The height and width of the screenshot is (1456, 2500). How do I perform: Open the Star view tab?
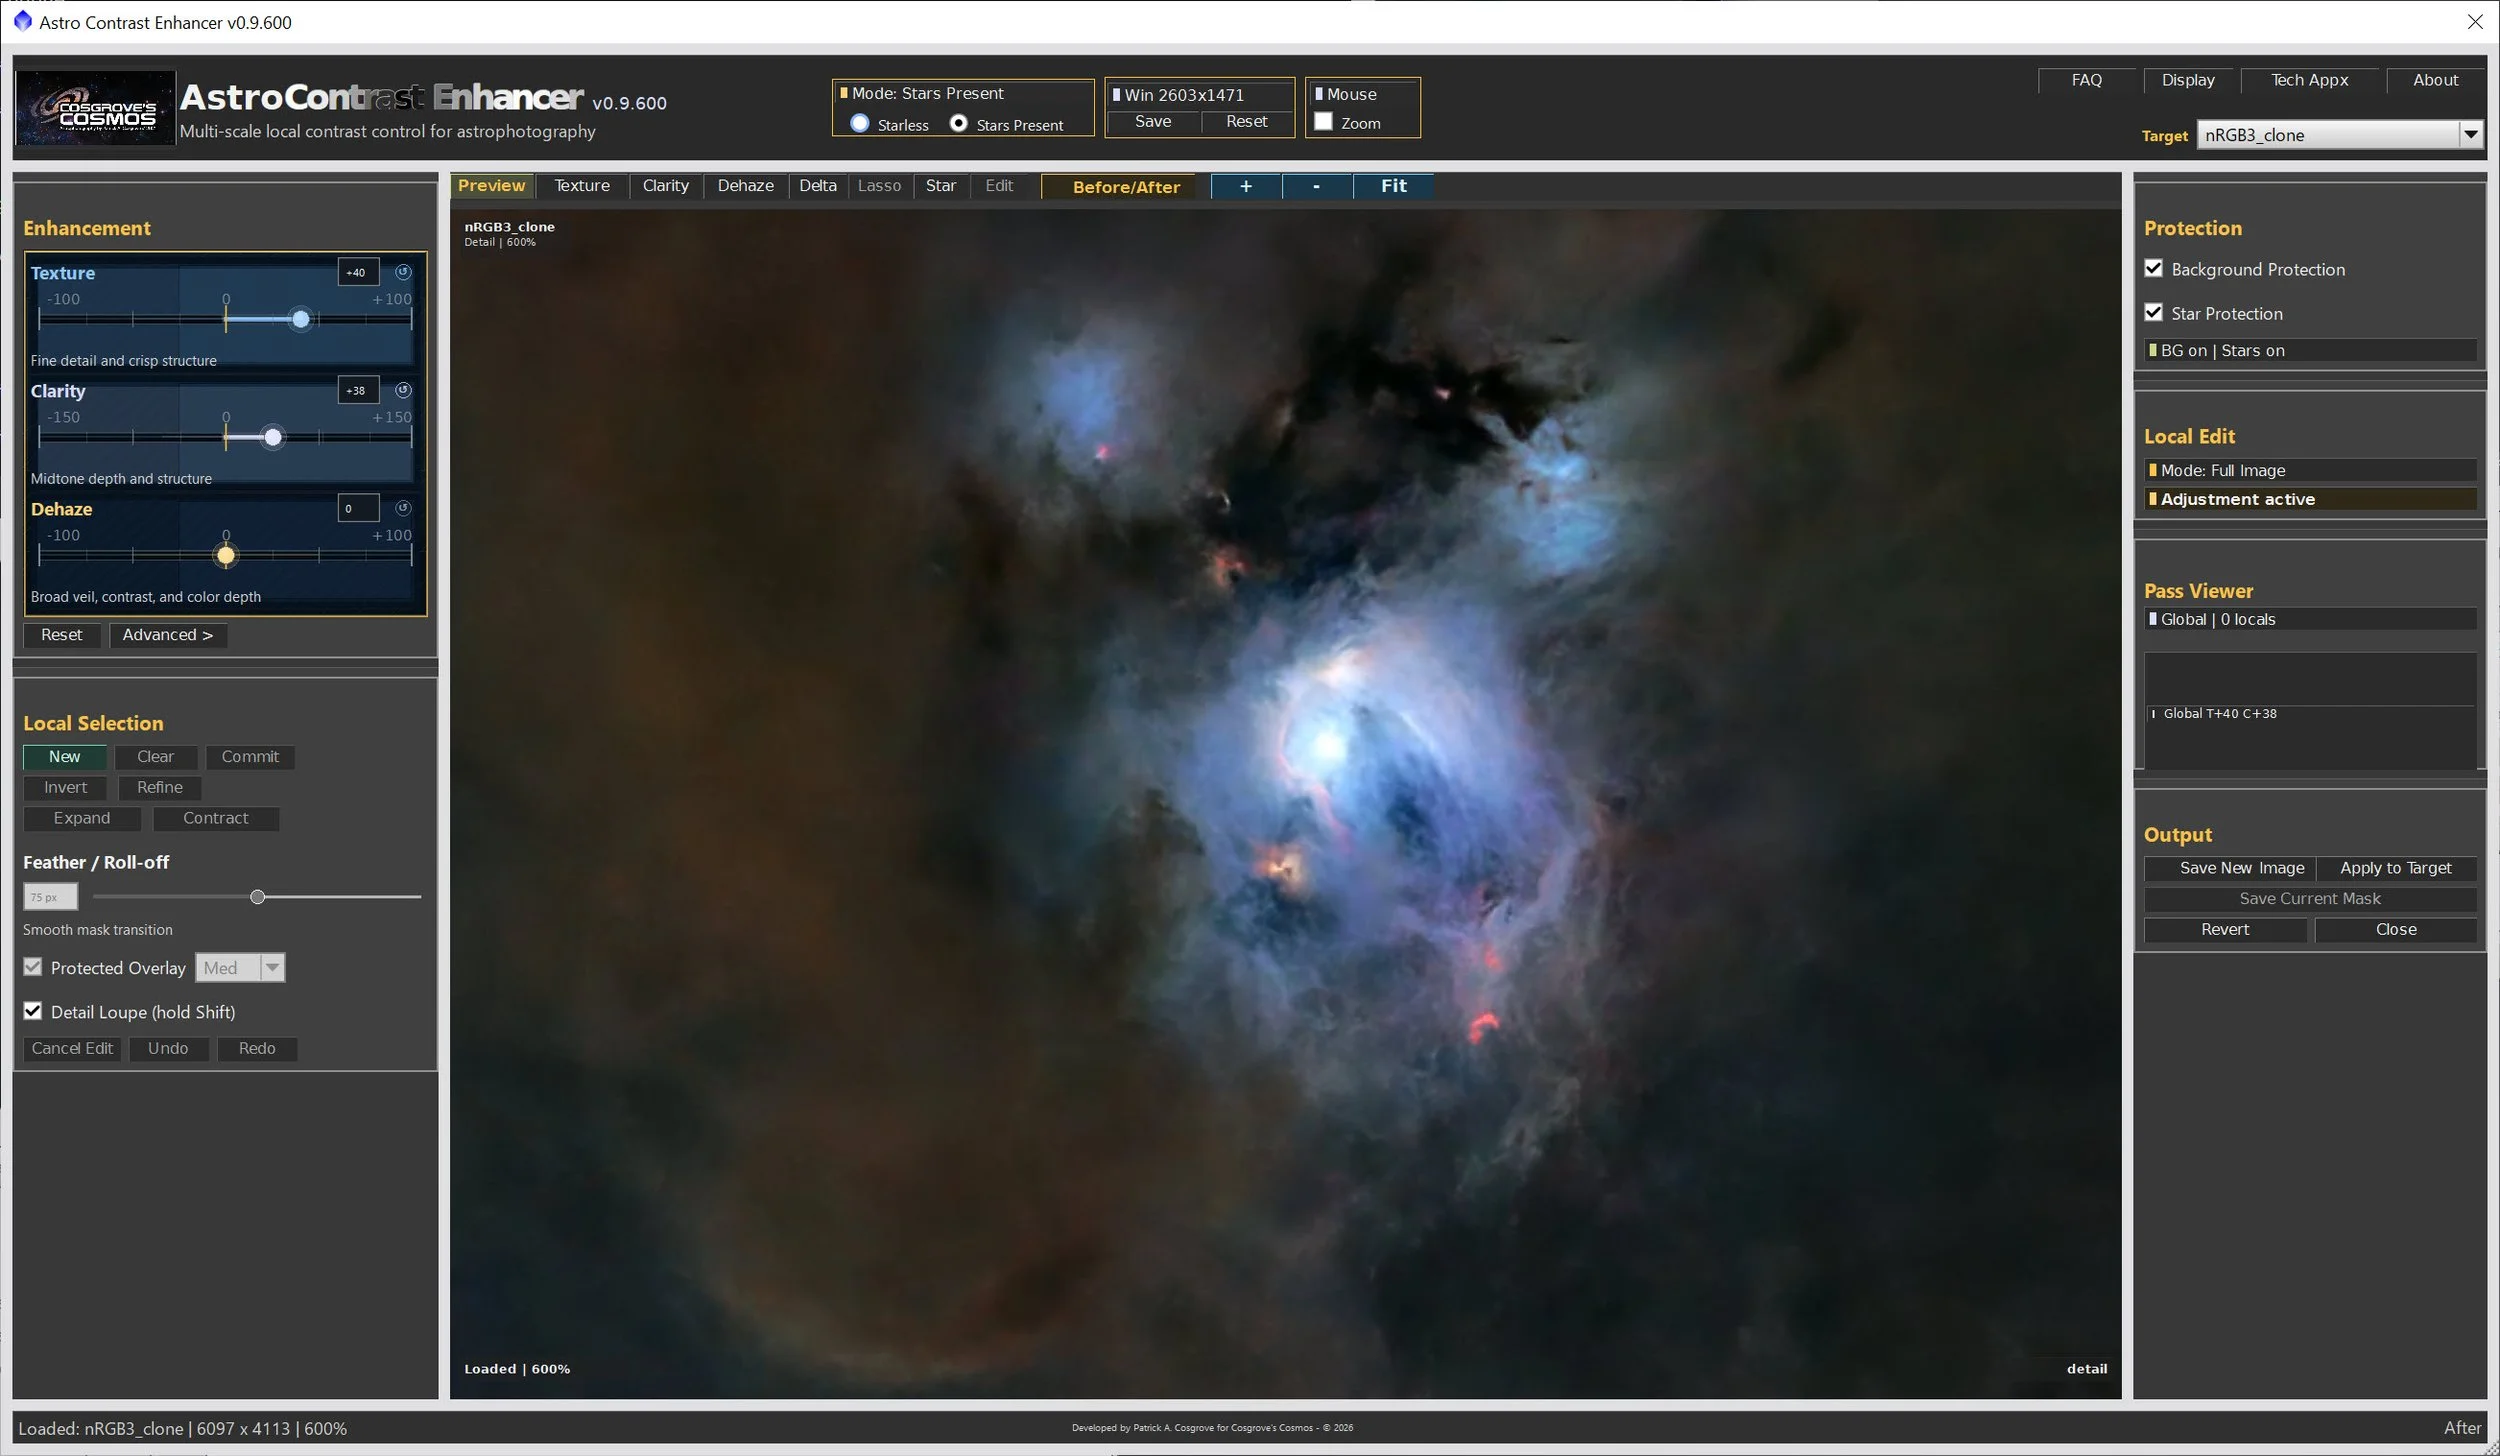(941, 186)
